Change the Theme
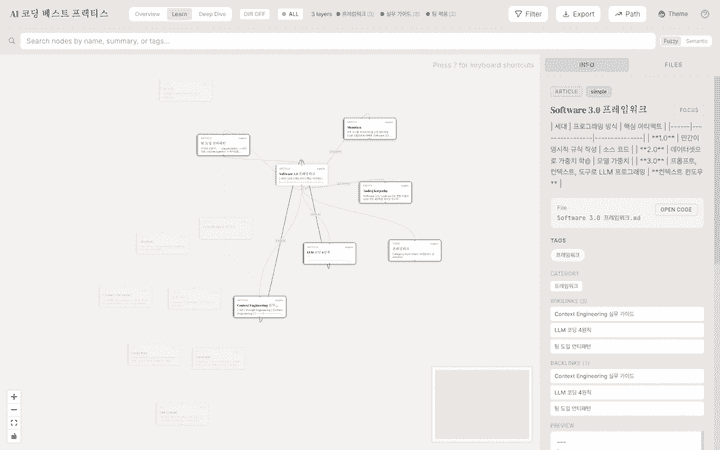The height and width of the screenshot is (450, 720). coord(673,14)
